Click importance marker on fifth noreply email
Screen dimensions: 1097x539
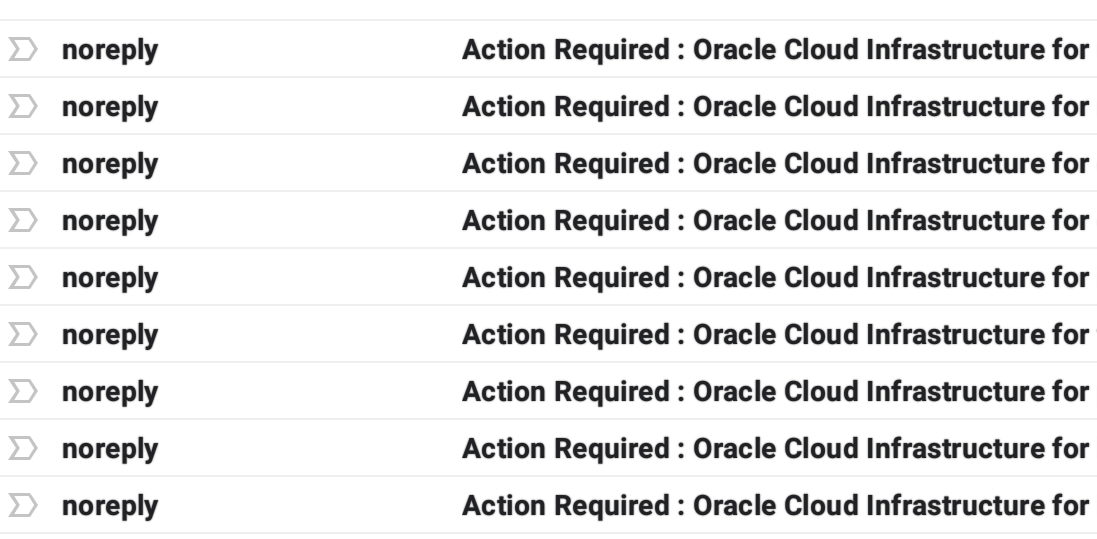(x=22, y=278)
